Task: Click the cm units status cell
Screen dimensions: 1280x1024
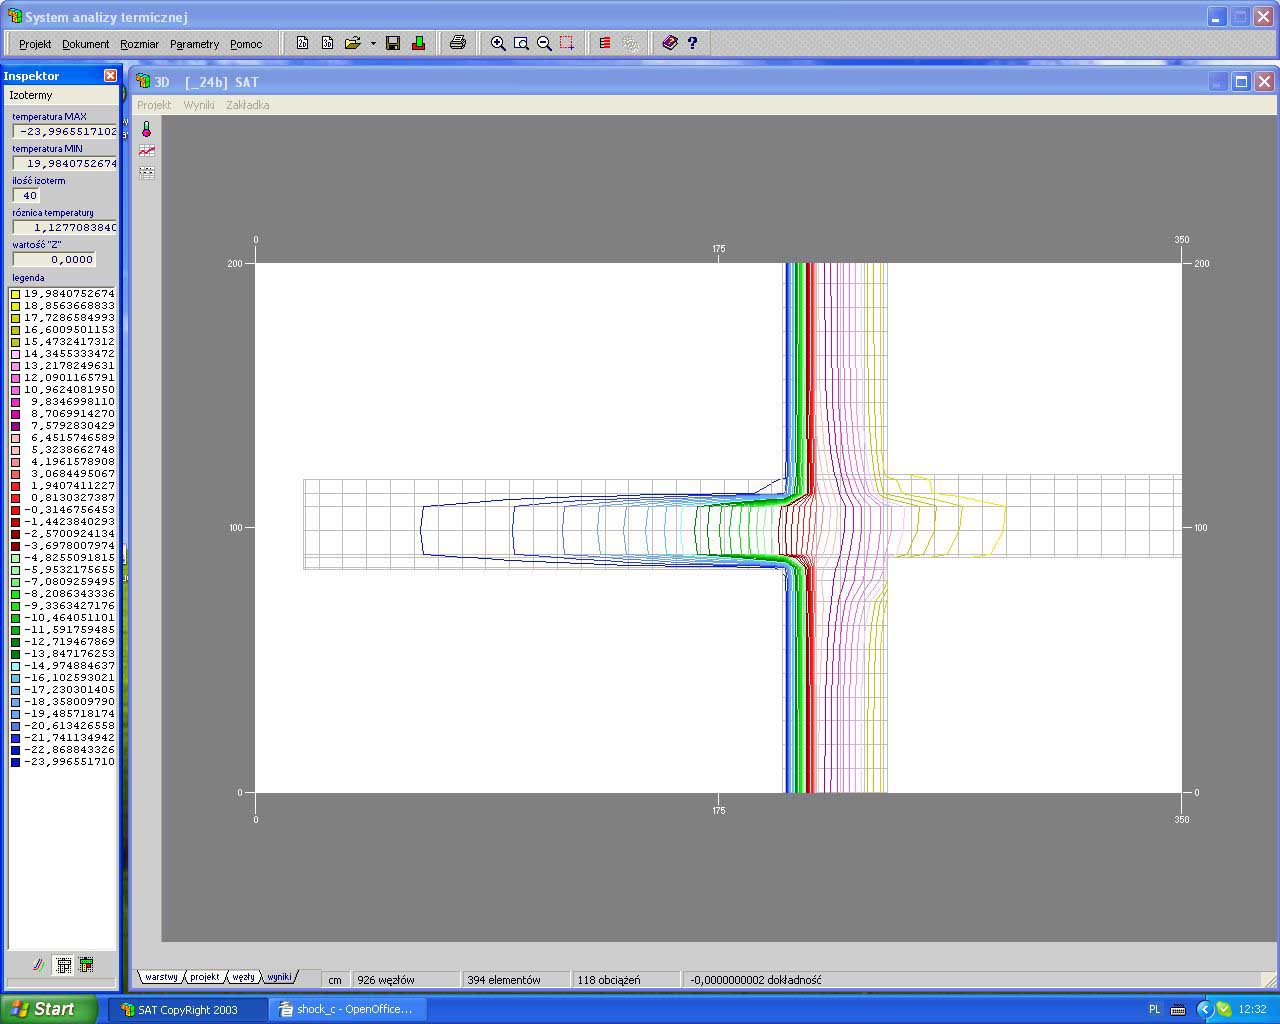Action: tap(335, 980)
